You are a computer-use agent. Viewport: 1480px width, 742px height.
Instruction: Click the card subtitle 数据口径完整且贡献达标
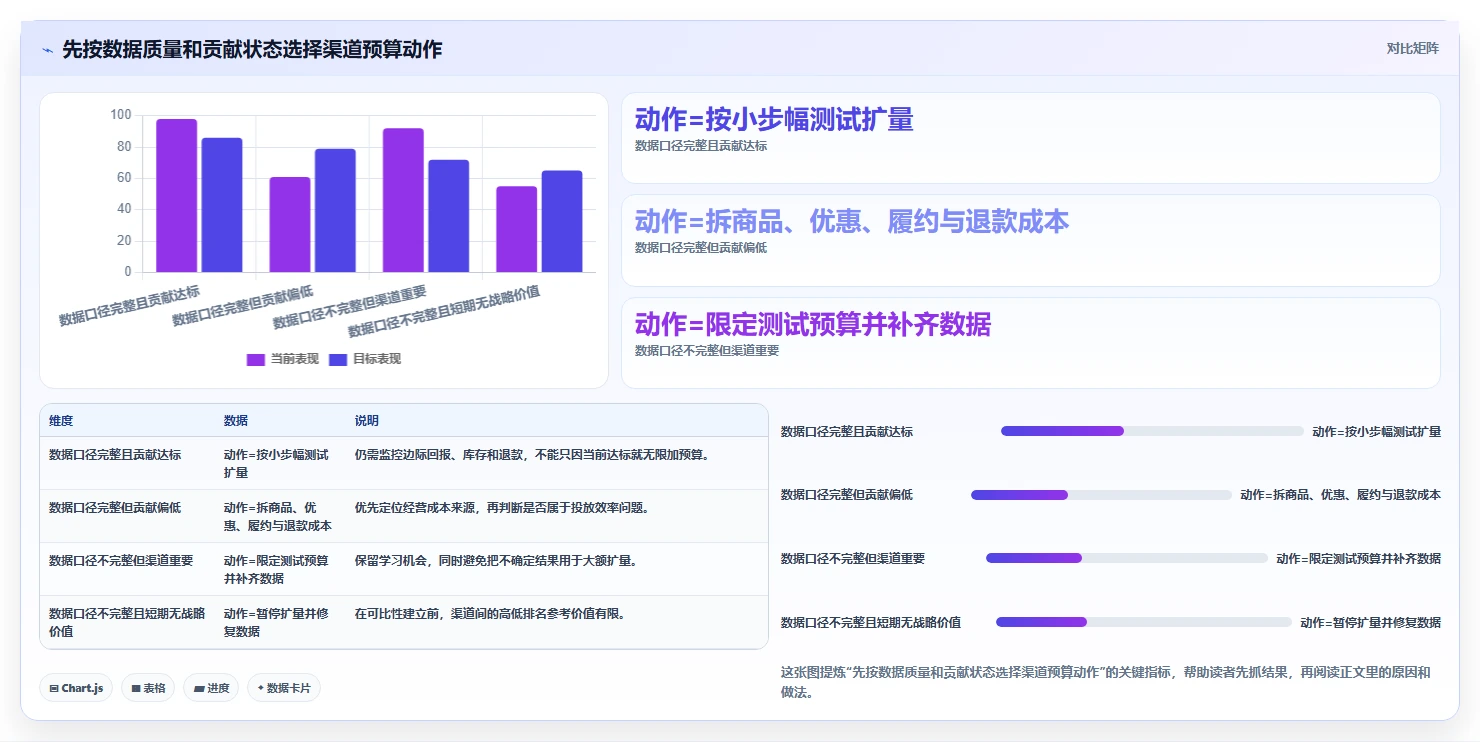[x=701, y=146]
